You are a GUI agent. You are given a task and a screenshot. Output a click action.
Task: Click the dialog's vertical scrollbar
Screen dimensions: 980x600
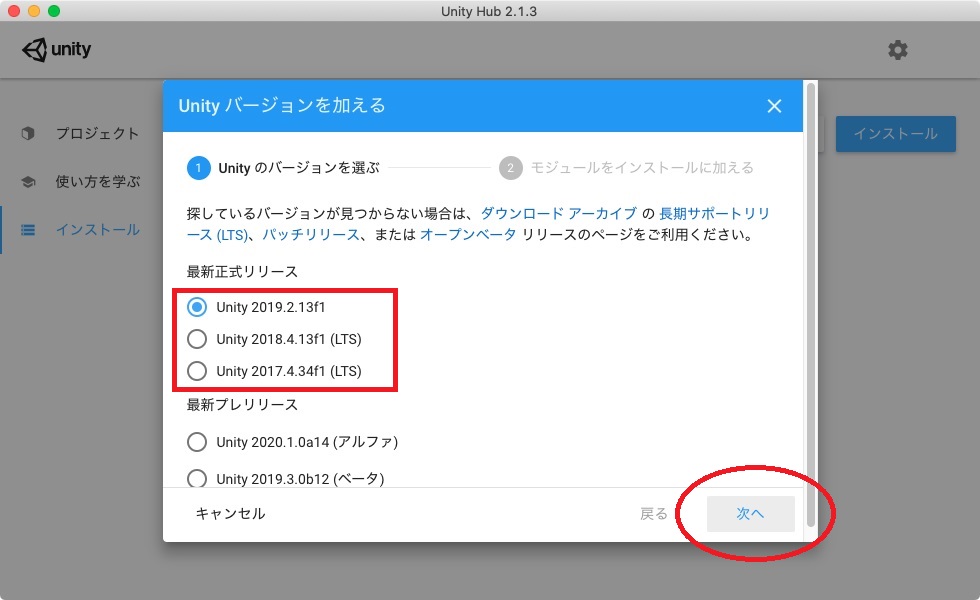click(811, 304)
